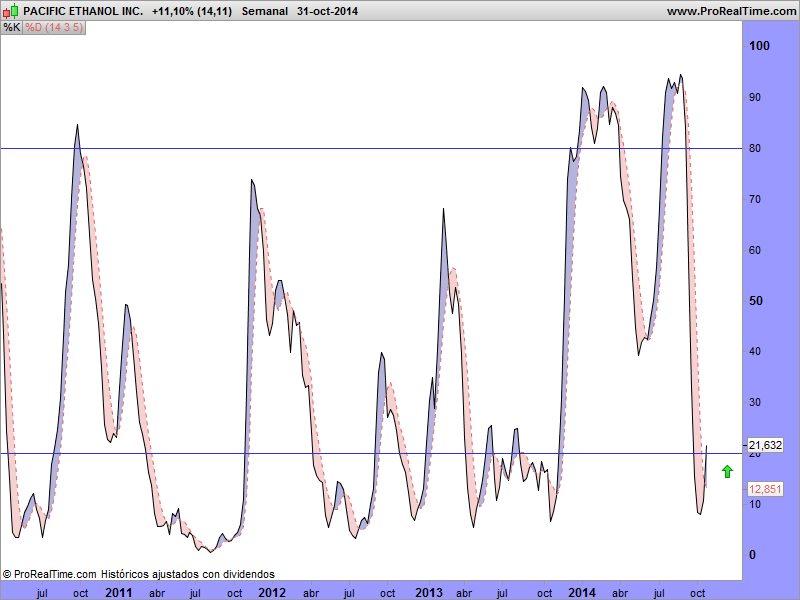Click the 30 level on the axis
The height and width of the screenshot is (600, 800).
point(755,403)
